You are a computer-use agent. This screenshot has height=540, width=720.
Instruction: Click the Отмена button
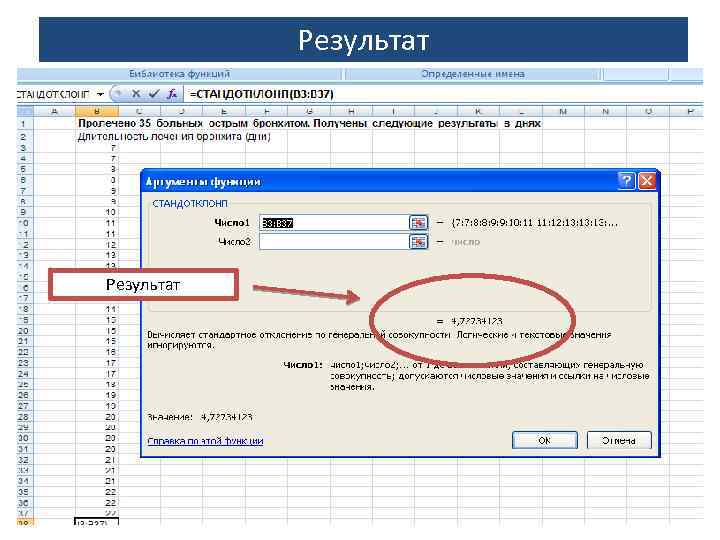(x=619, y=440)
